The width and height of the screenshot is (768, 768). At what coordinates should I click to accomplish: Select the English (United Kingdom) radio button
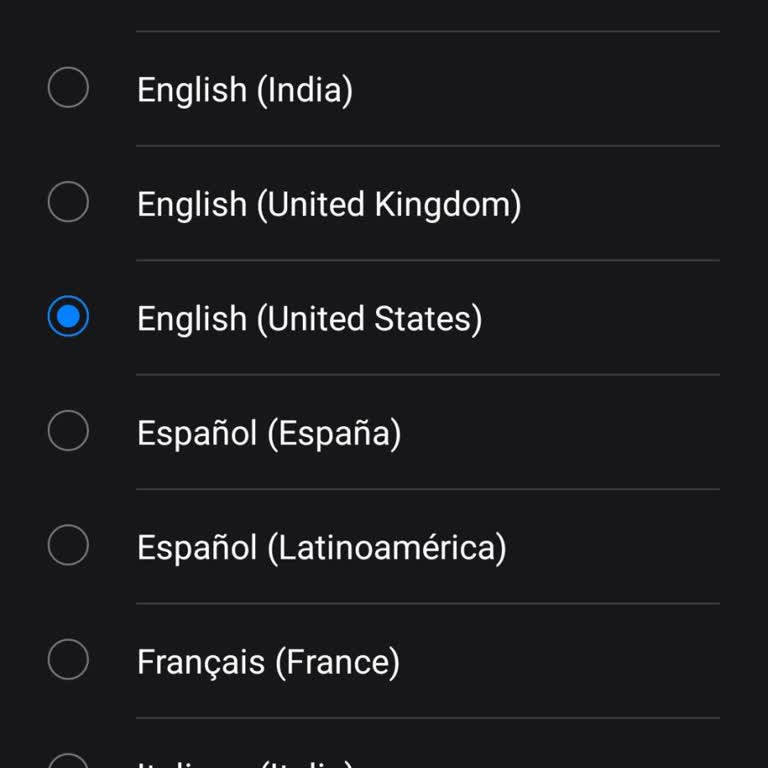click(x=68, y=204)
